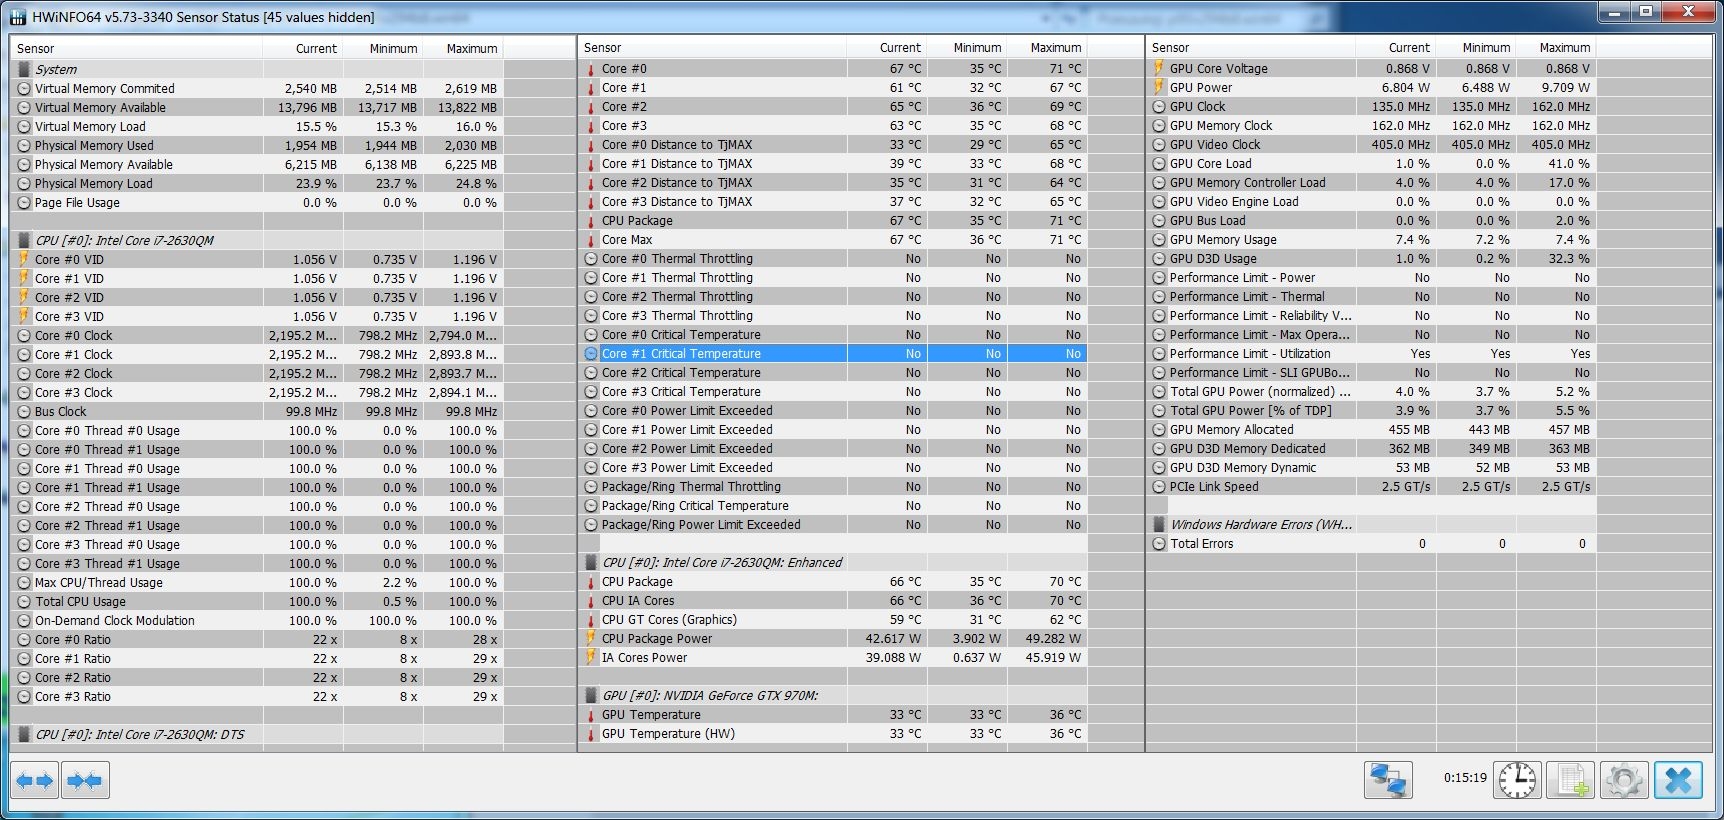Image resolution: width=1724 pixels, height=820 pixels.
Task: Click the 0:15:19 elapsed time readout
Action: pos(1465,778)
